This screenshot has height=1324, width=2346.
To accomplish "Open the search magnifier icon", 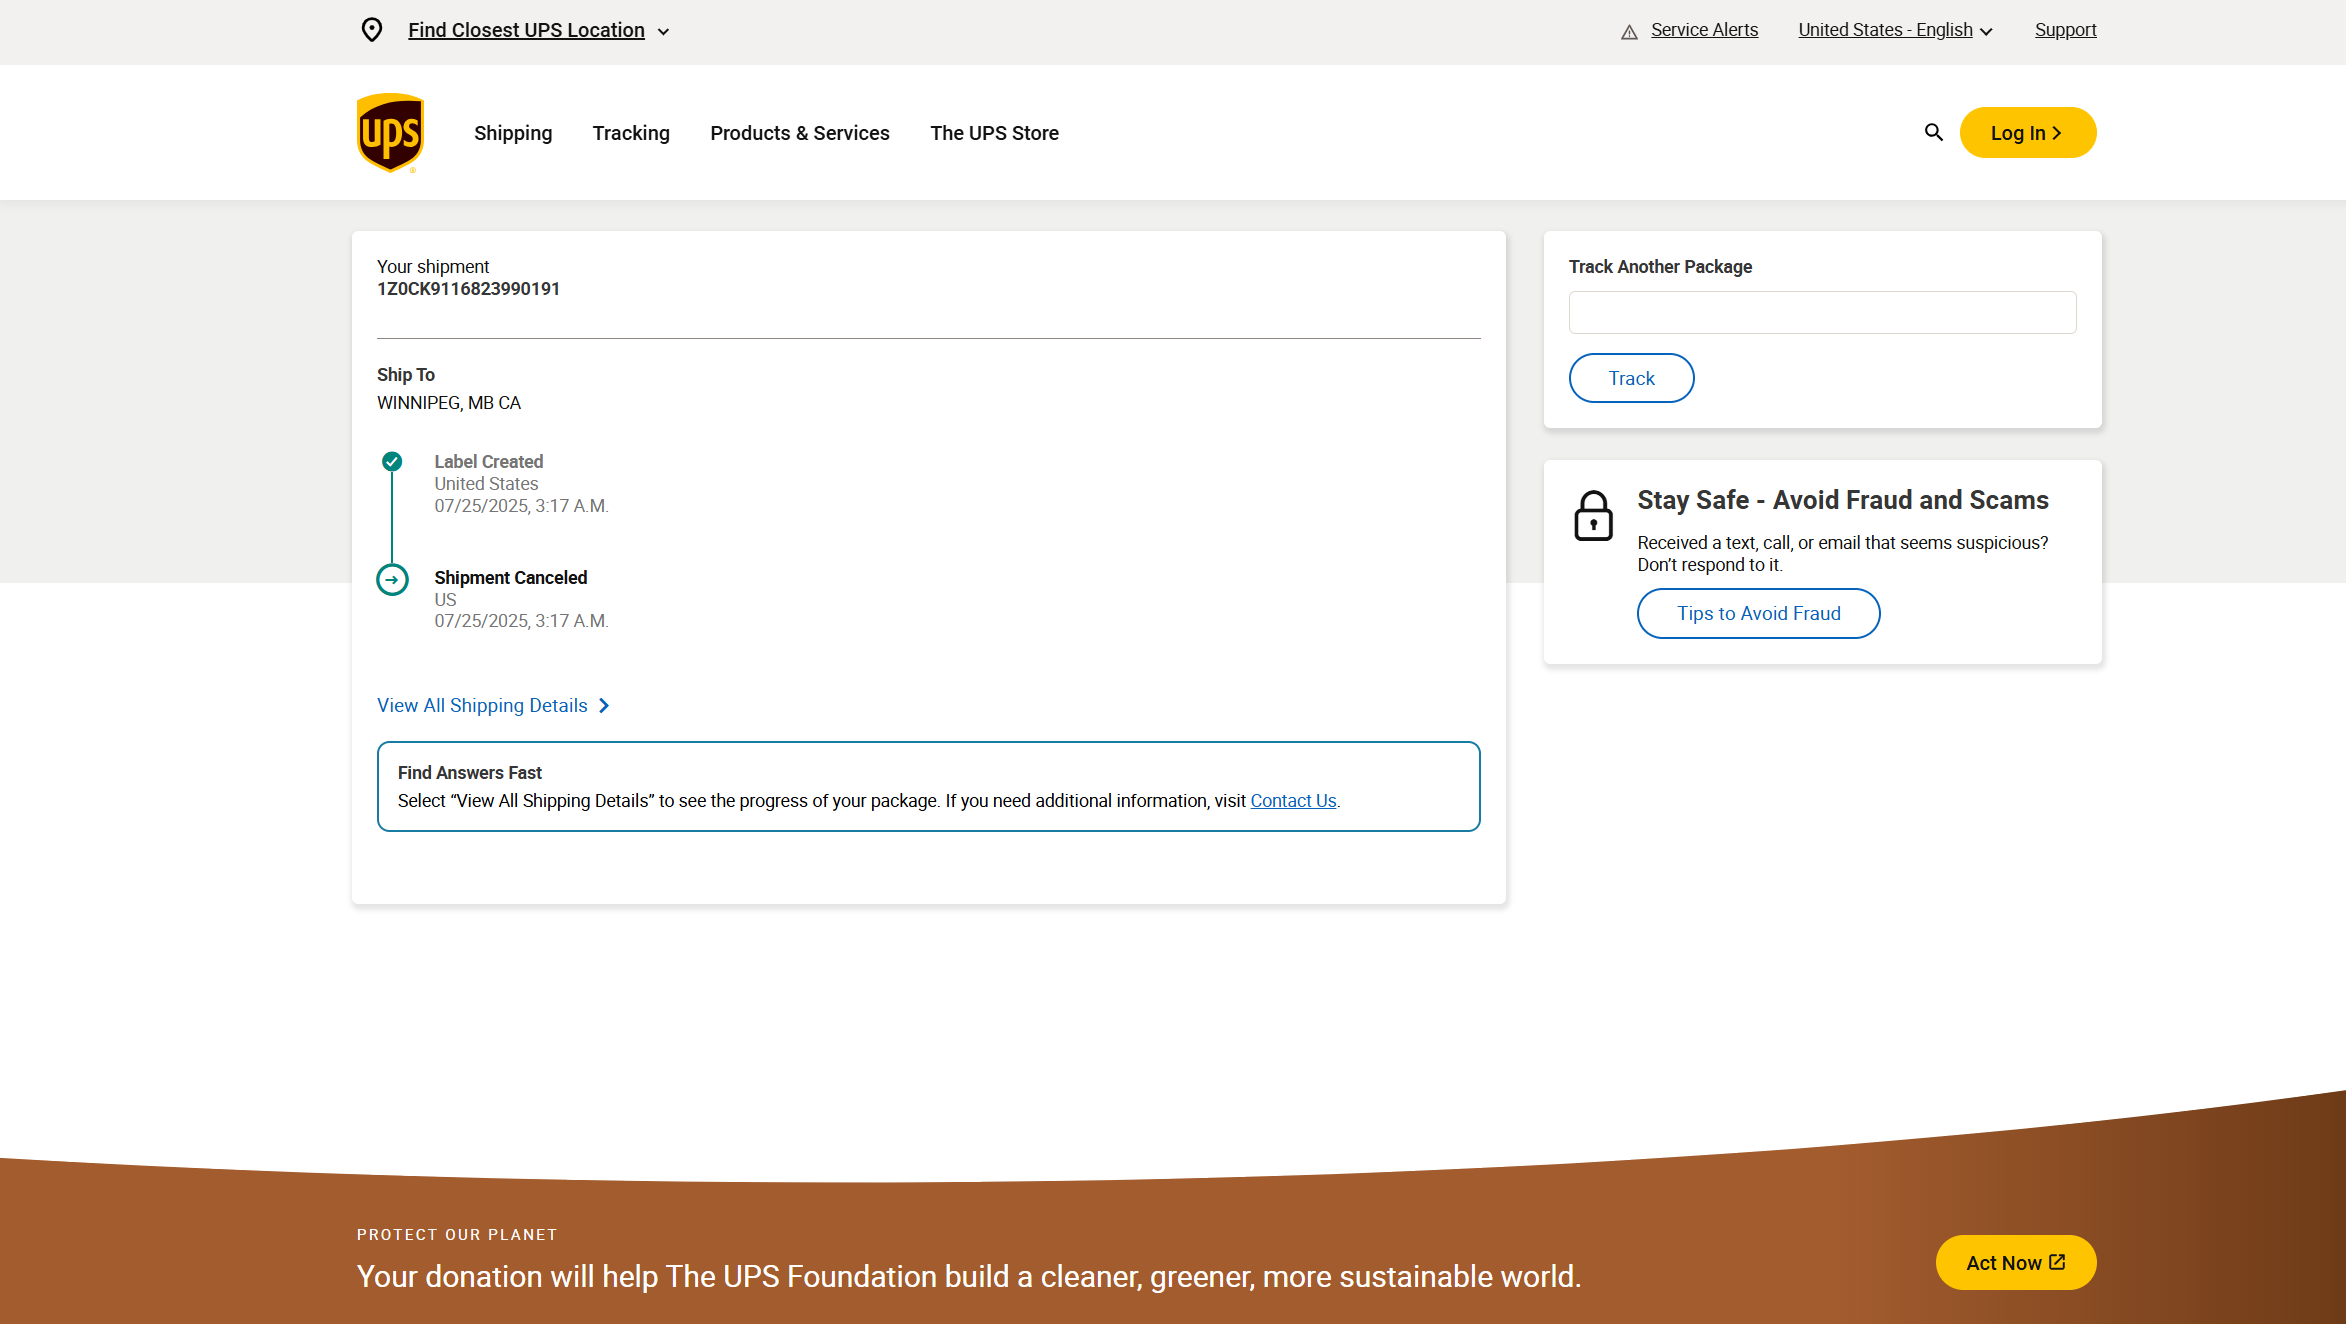I will coord(1933,132).
